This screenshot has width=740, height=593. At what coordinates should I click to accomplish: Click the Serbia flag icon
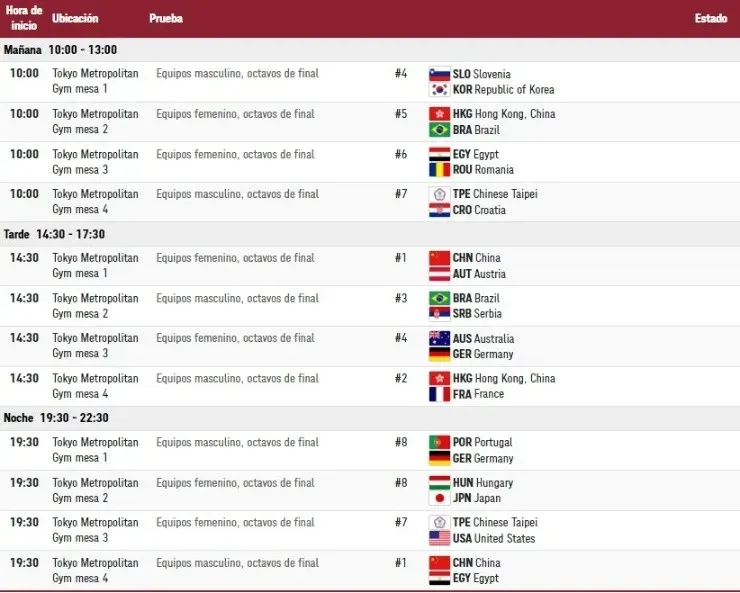click(x=439, y=314)
